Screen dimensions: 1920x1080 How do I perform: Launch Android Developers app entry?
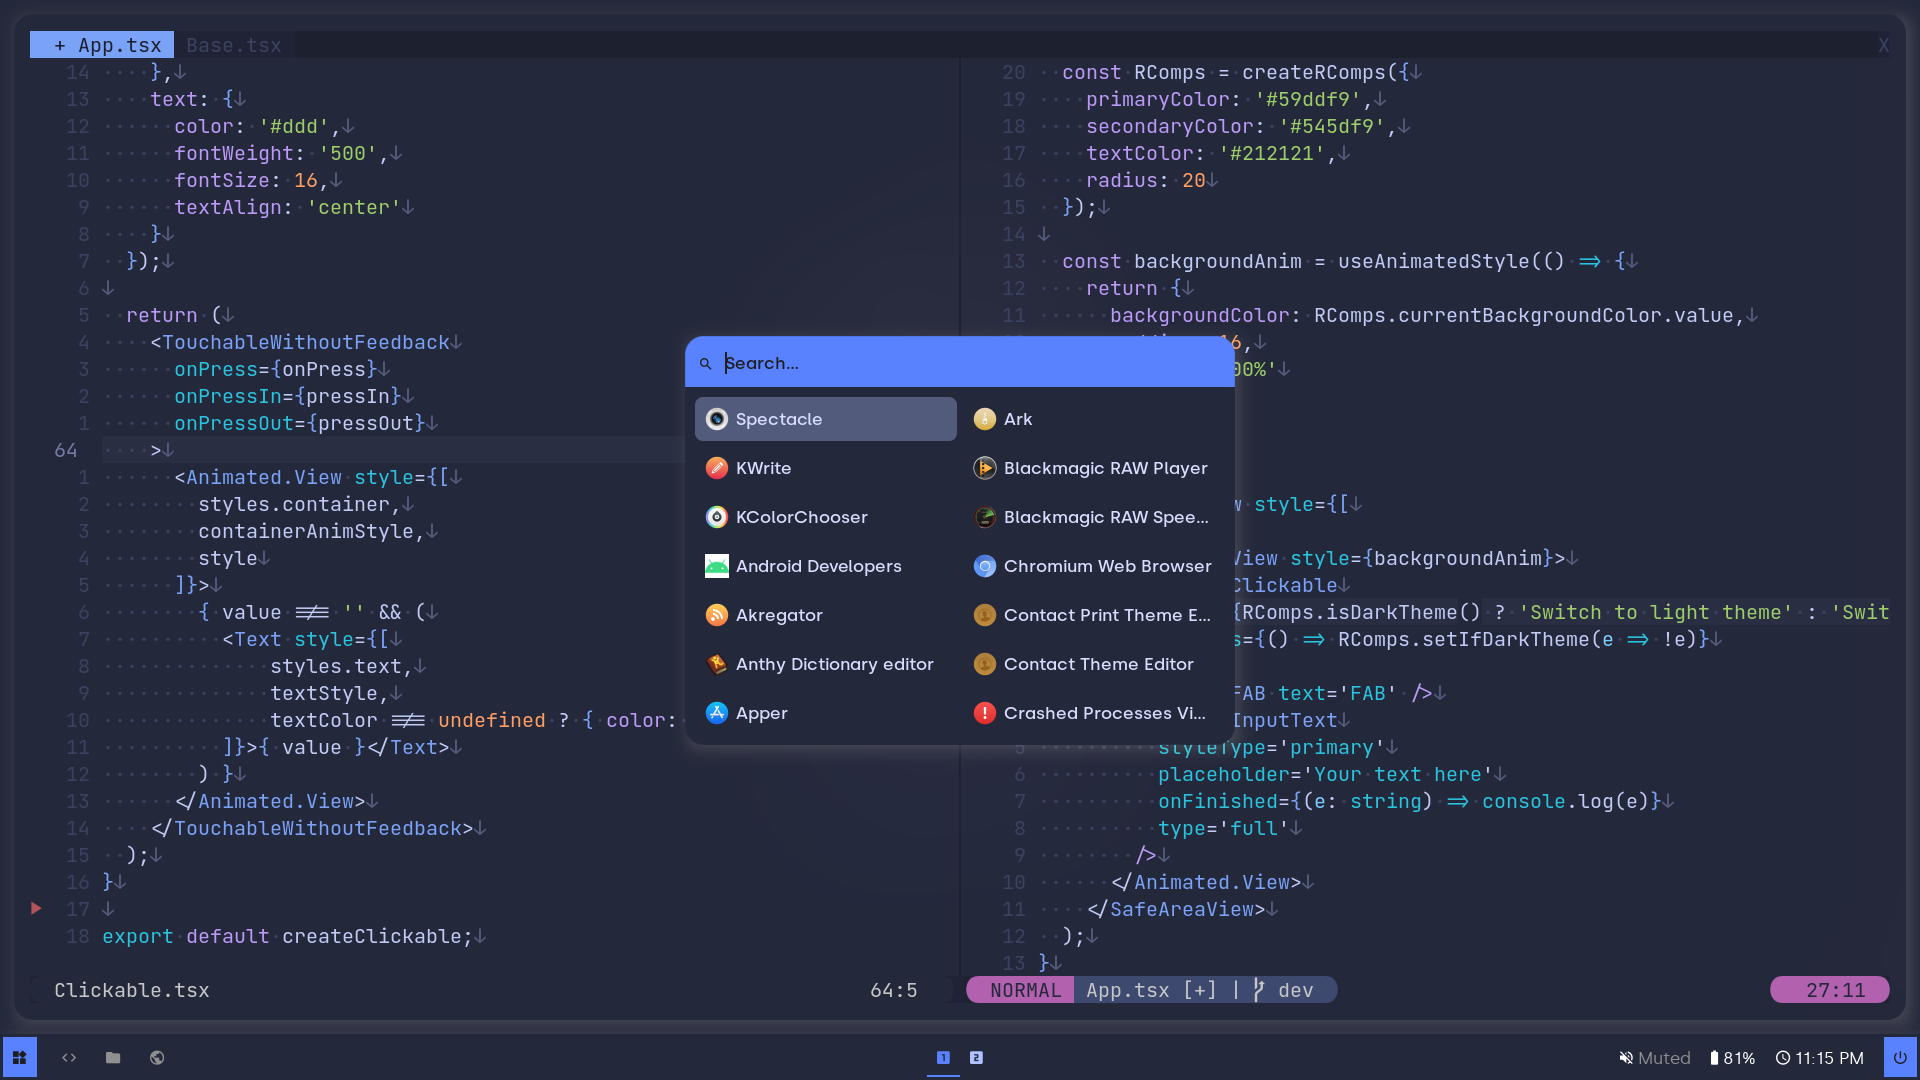pos(817,566)
